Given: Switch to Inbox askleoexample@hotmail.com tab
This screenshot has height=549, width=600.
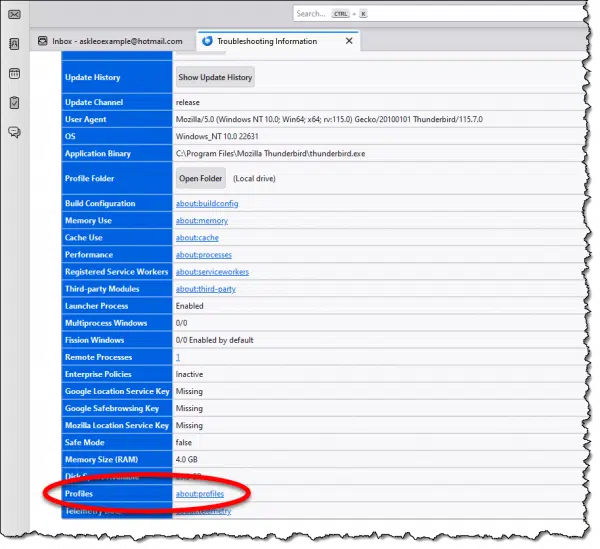Looking at the screenshot, I should click(111, 41).
